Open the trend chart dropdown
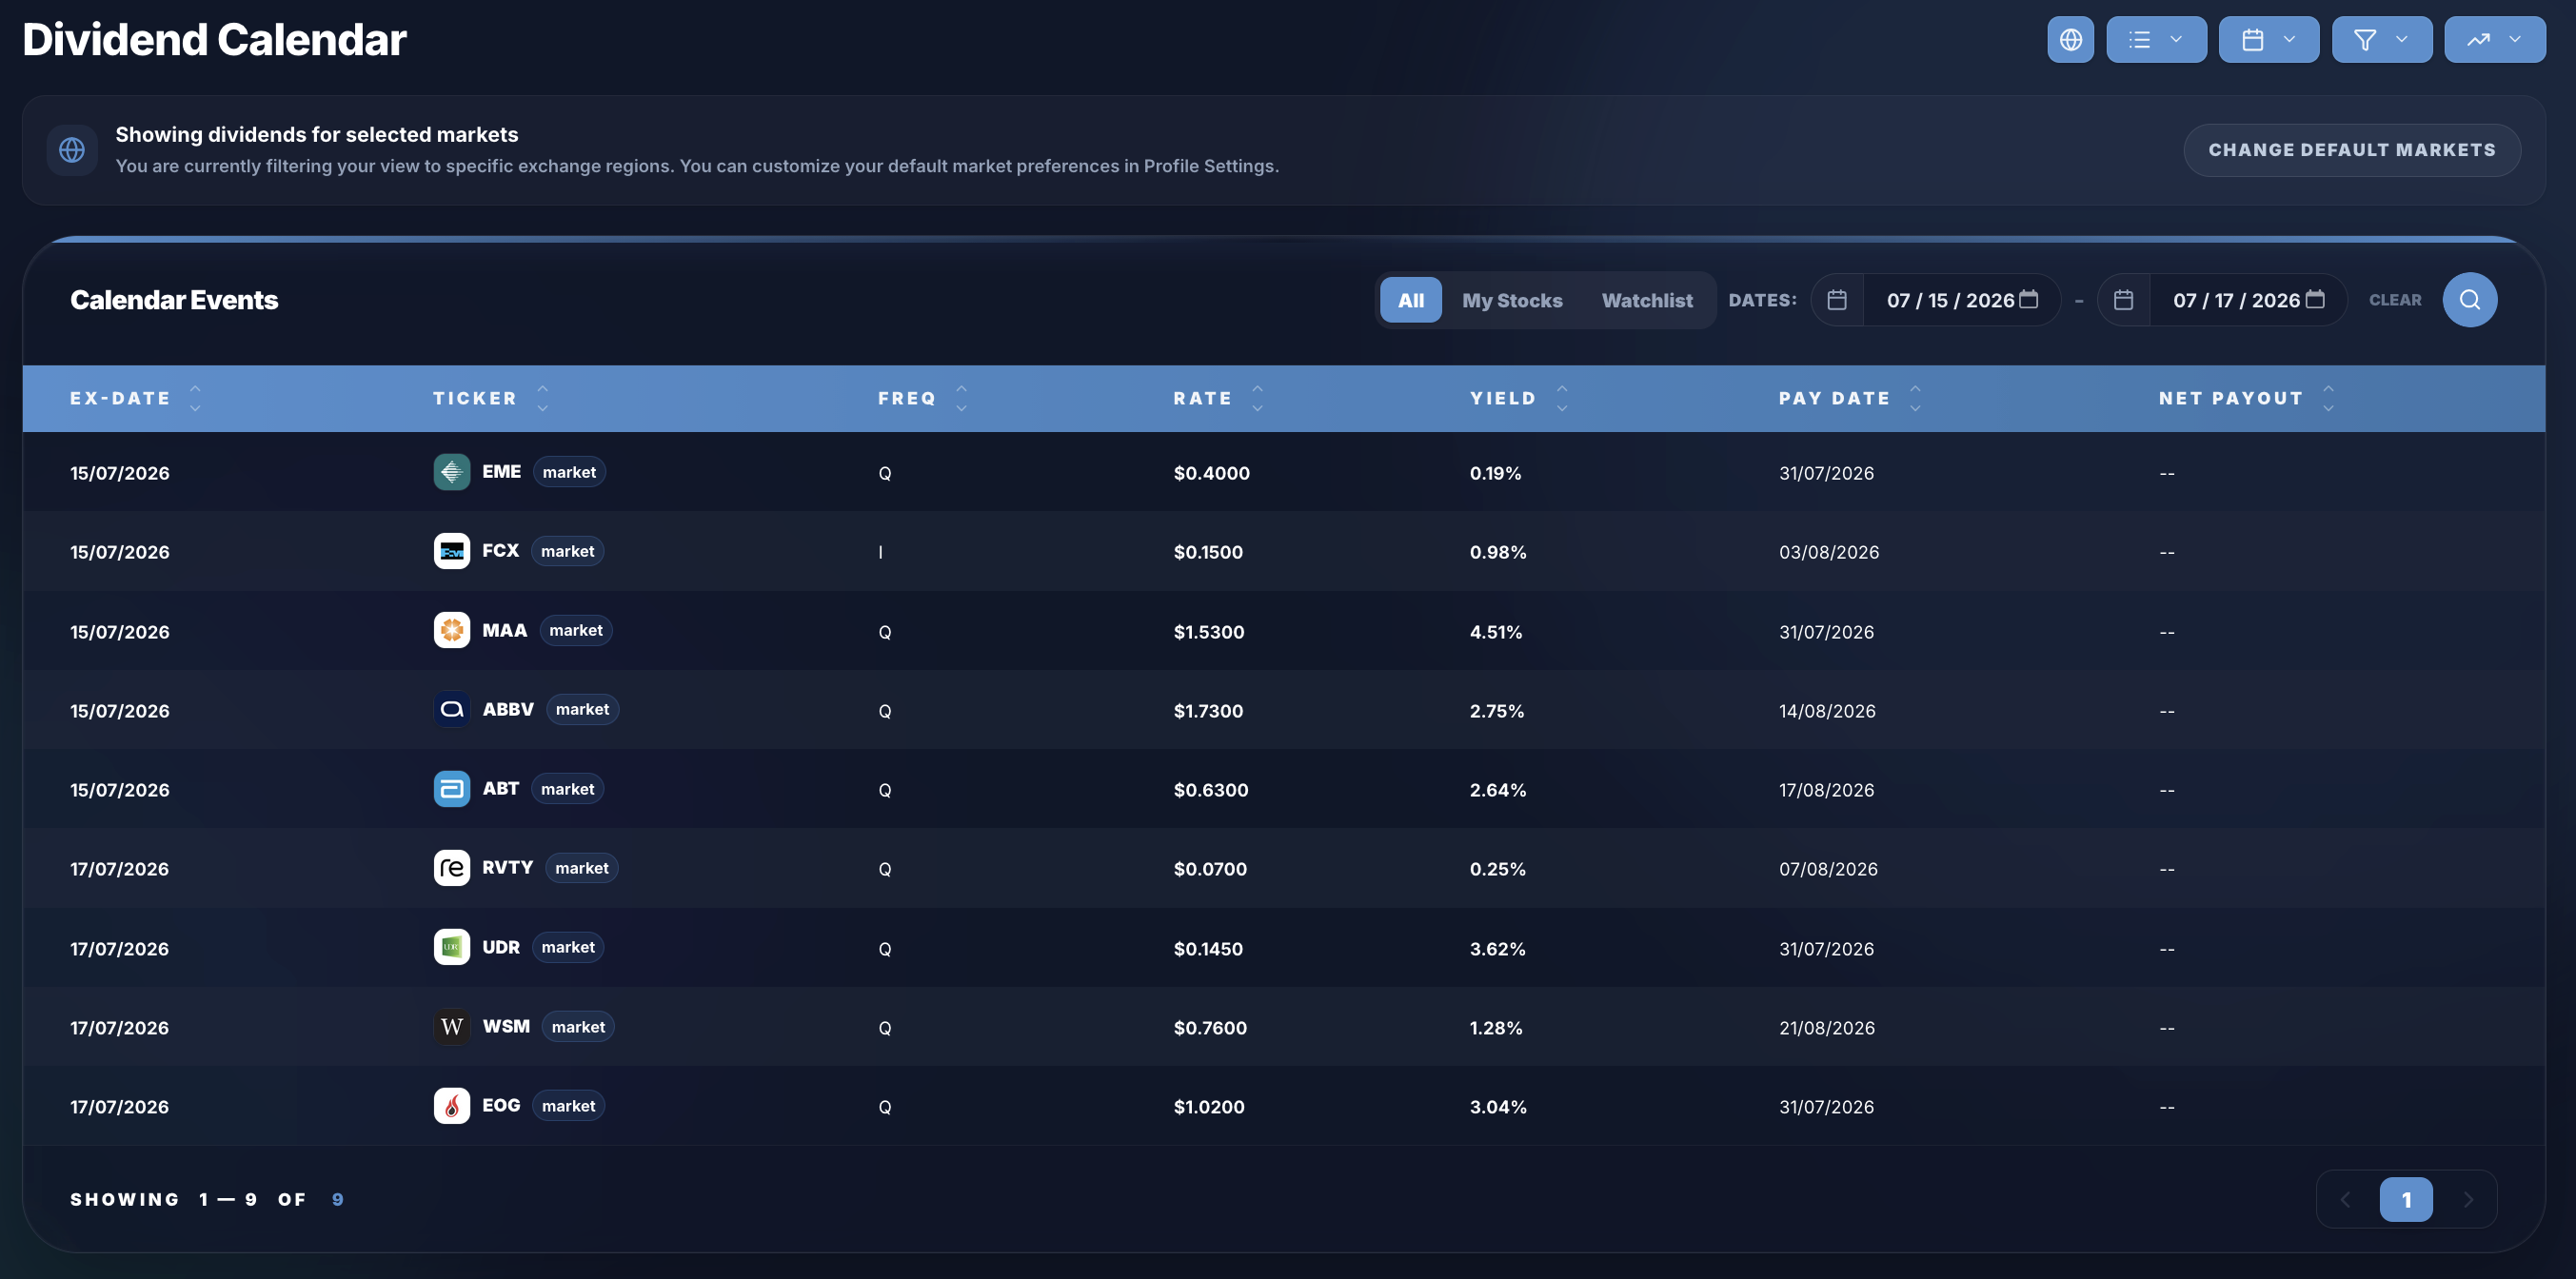 (x=2495, y=40)
